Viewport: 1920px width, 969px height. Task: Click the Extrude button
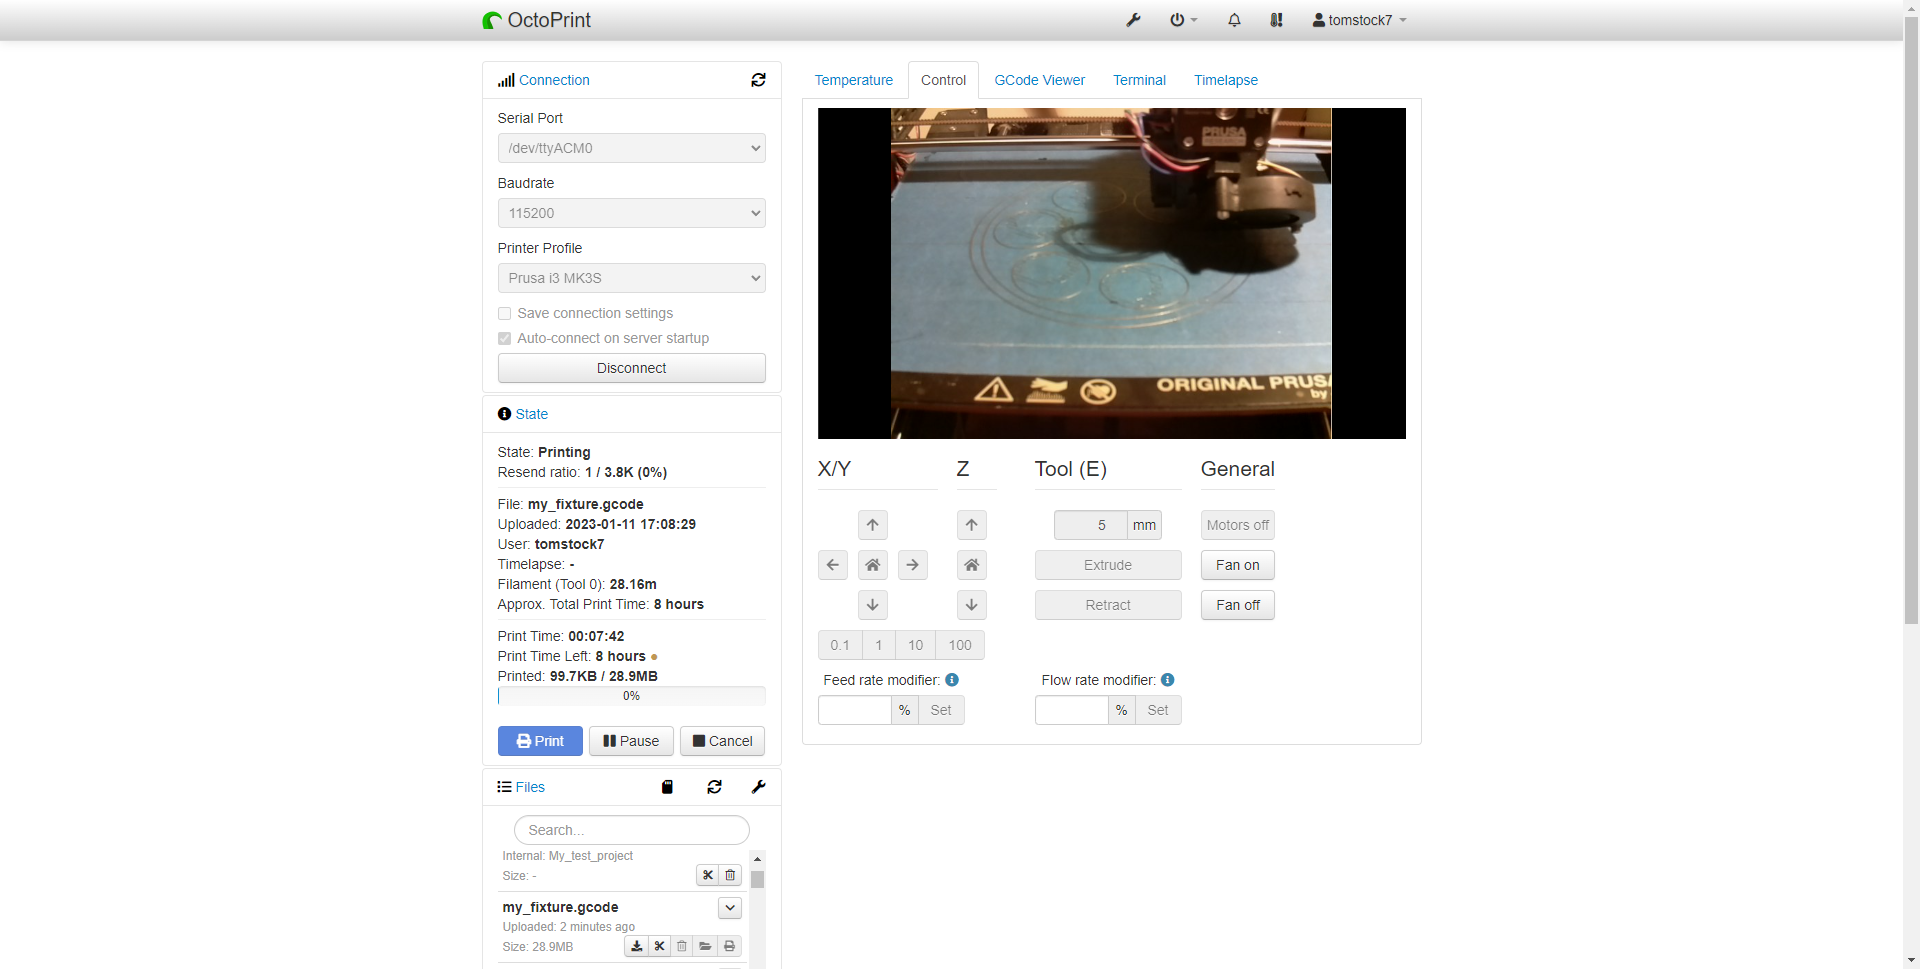[1108, 565]
